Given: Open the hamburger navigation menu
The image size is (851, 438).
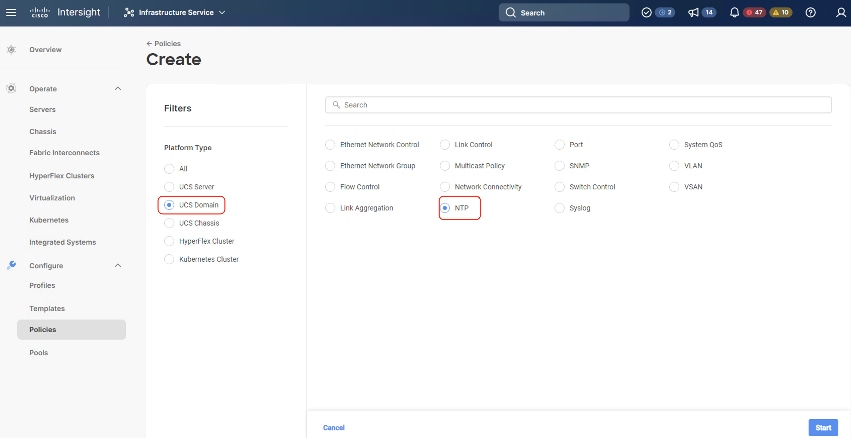Looking at the screenshot, I should [x=11, y=12].
